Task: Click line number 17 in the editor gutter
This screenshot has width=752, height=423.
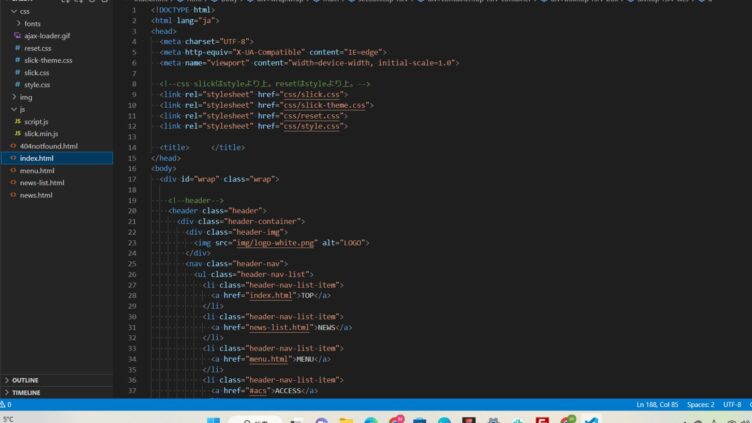Action: click(x=132, y=179)
